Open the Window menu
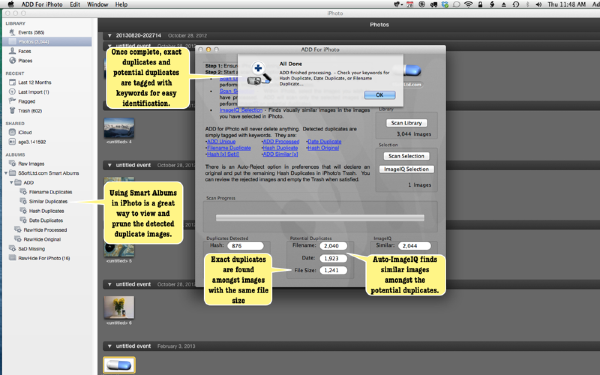 [x=97, y=4]
